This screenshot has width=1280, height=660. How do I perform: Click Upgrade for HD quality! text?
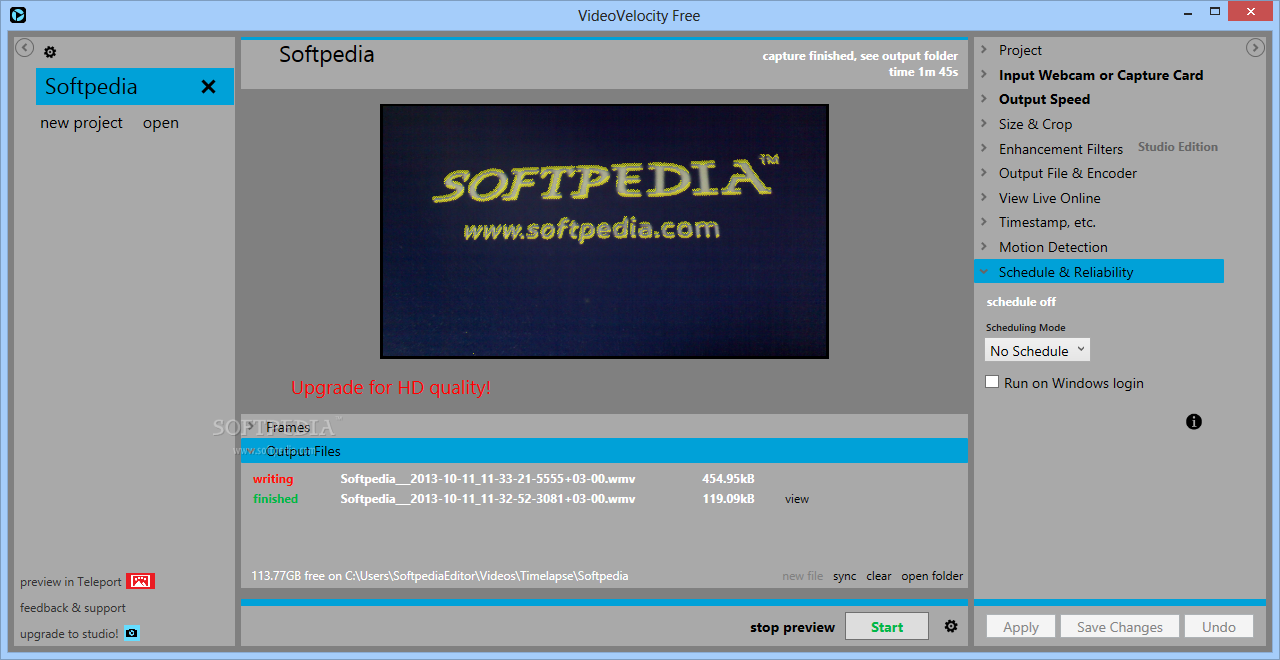pos(391,387)
